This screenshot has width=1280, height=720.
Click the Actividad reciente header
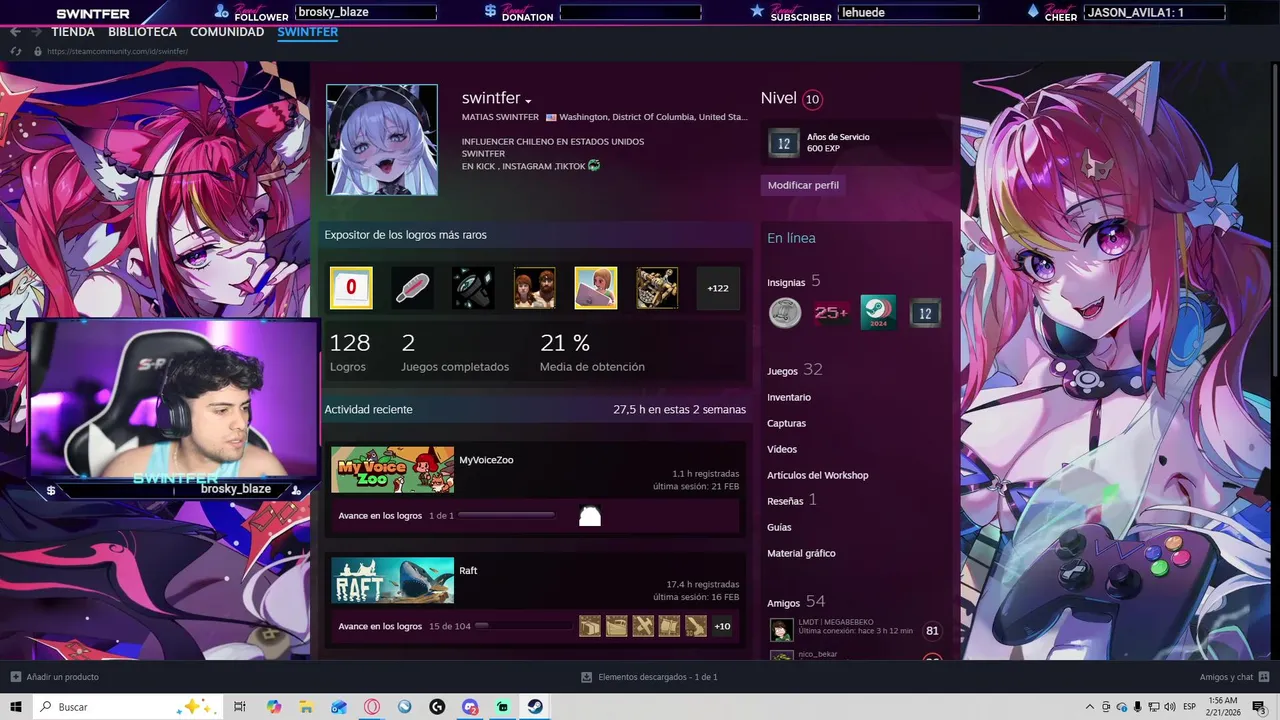click(x=368, y=410)
